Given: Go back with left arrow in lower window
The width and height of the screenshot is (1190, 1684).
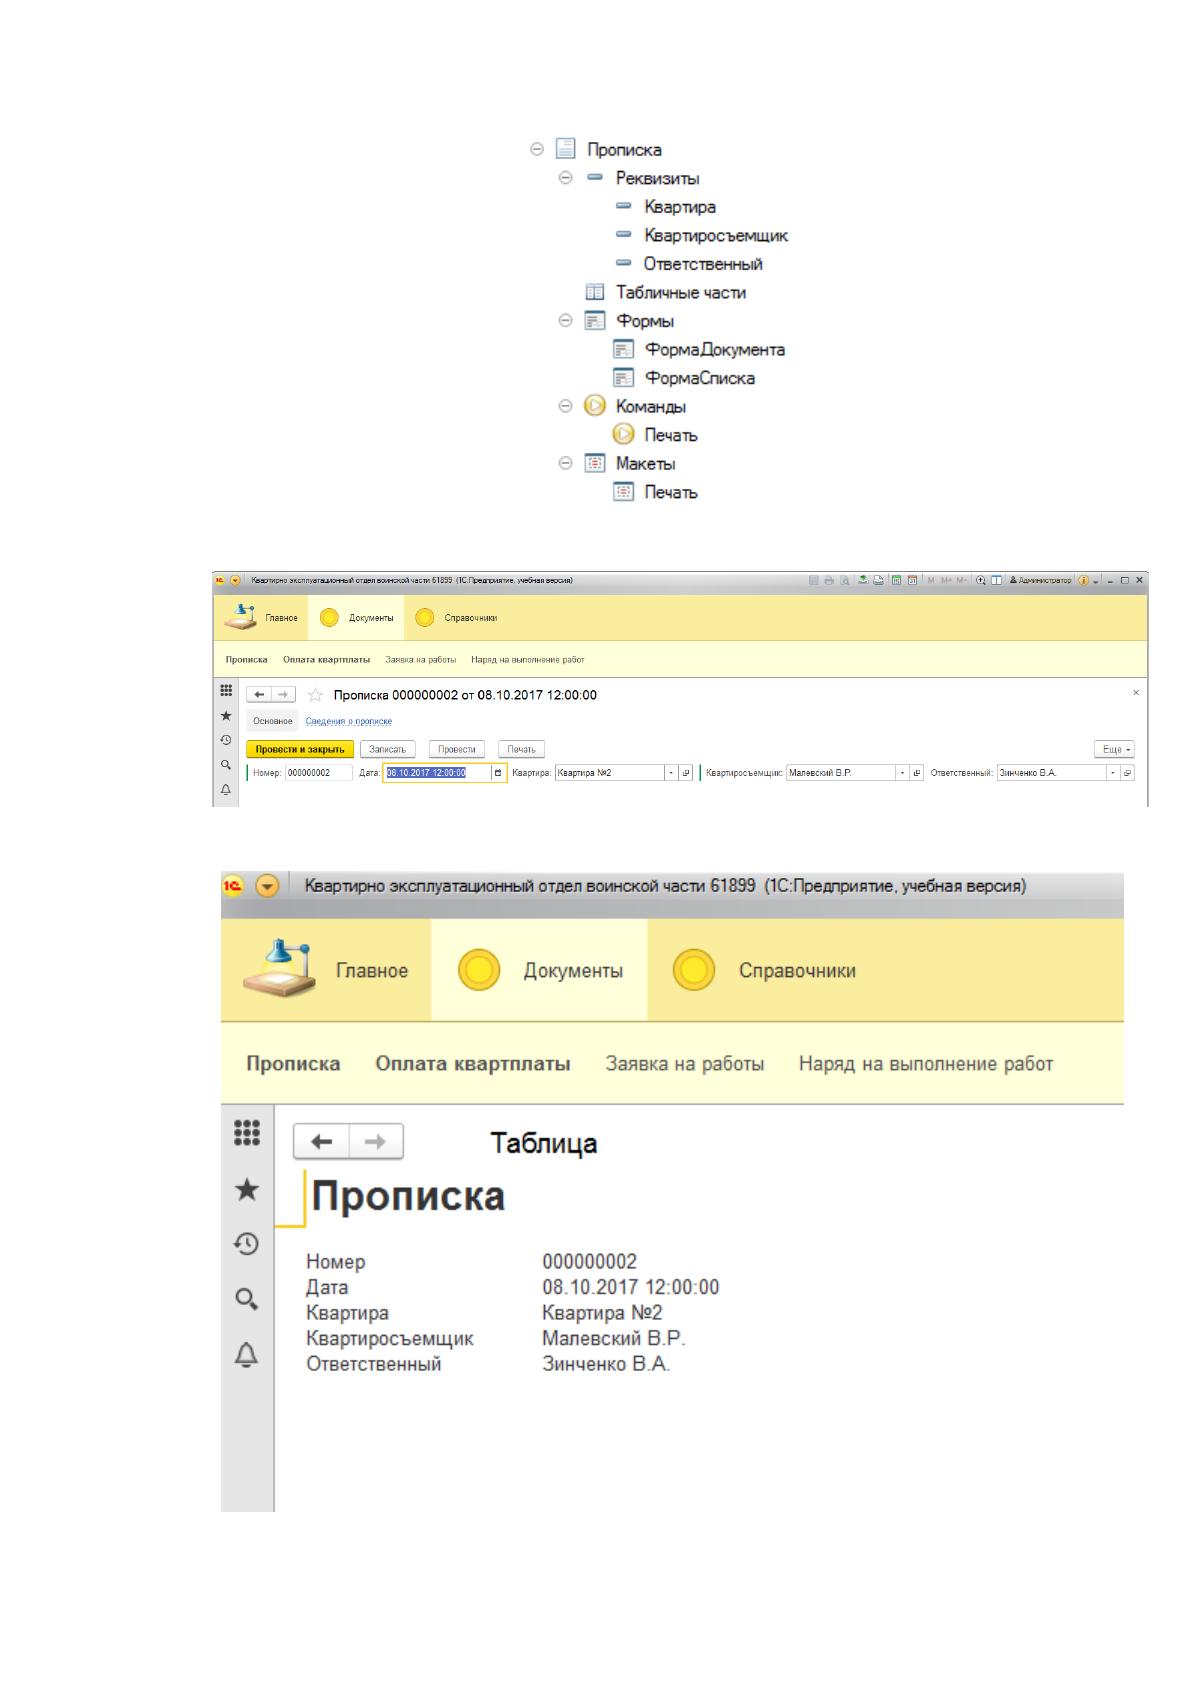Looking at the screenshot, I should [321, 1141].
